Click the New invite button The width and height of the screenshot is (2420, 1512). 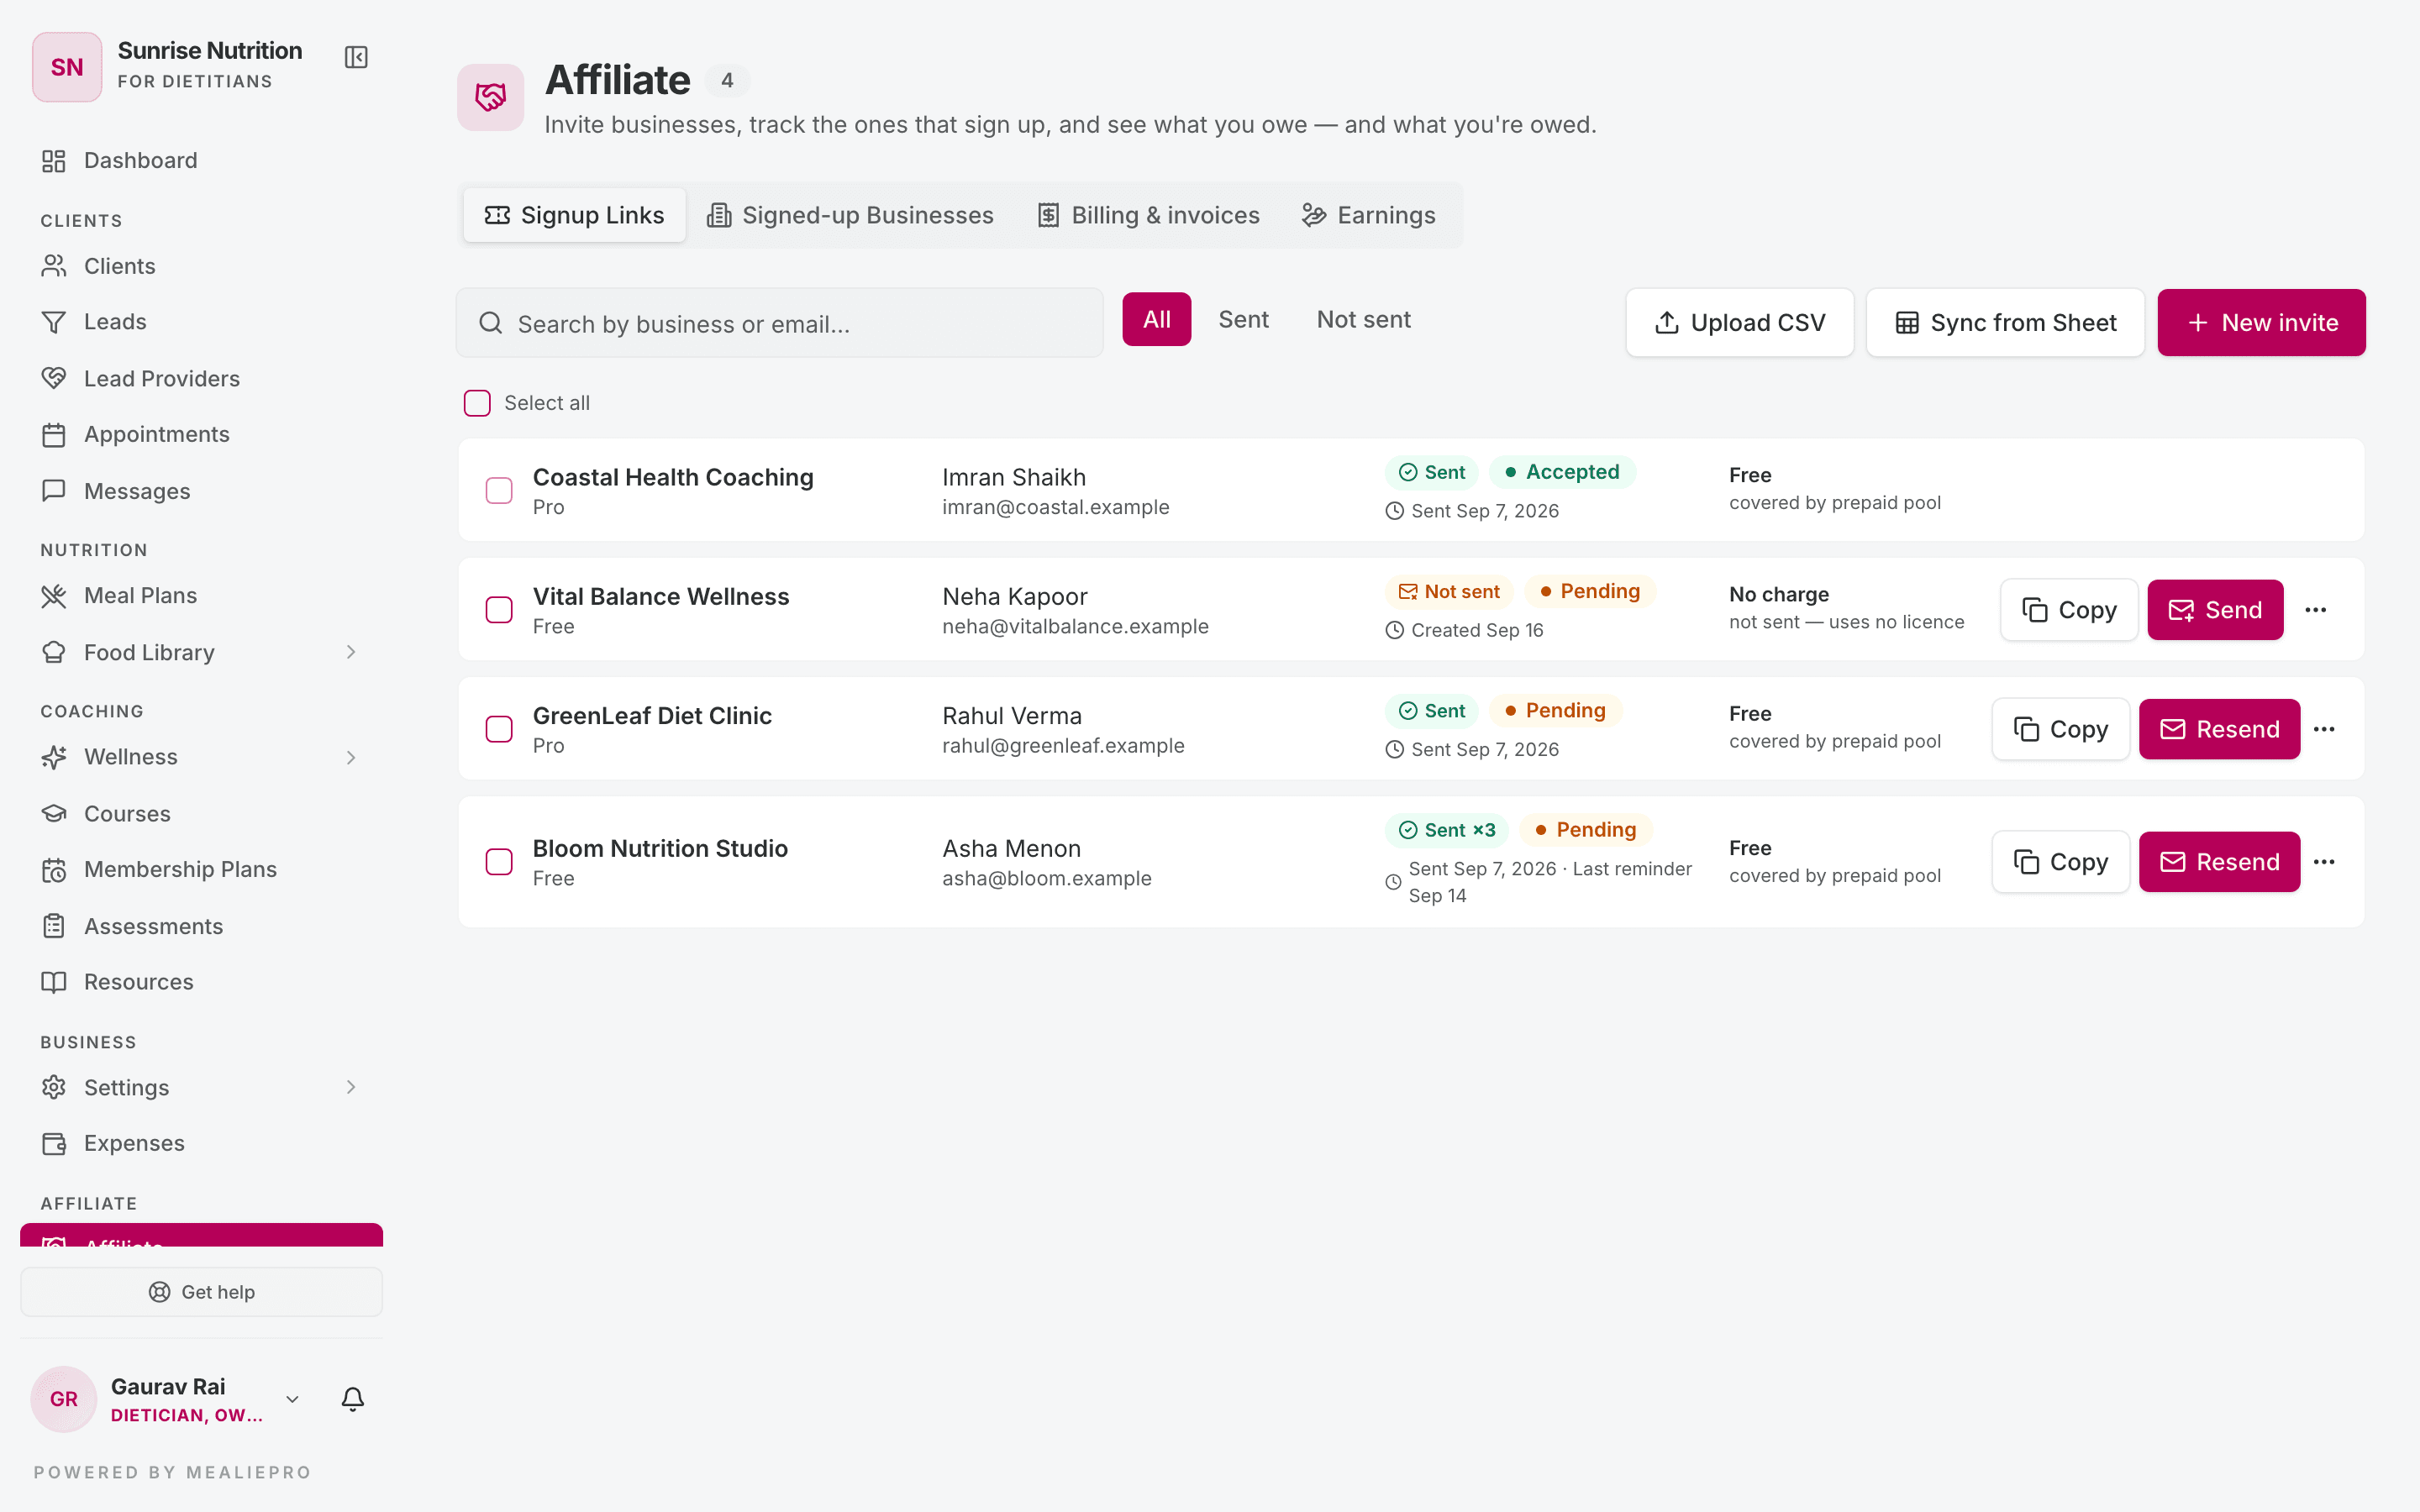[2261, 323]
